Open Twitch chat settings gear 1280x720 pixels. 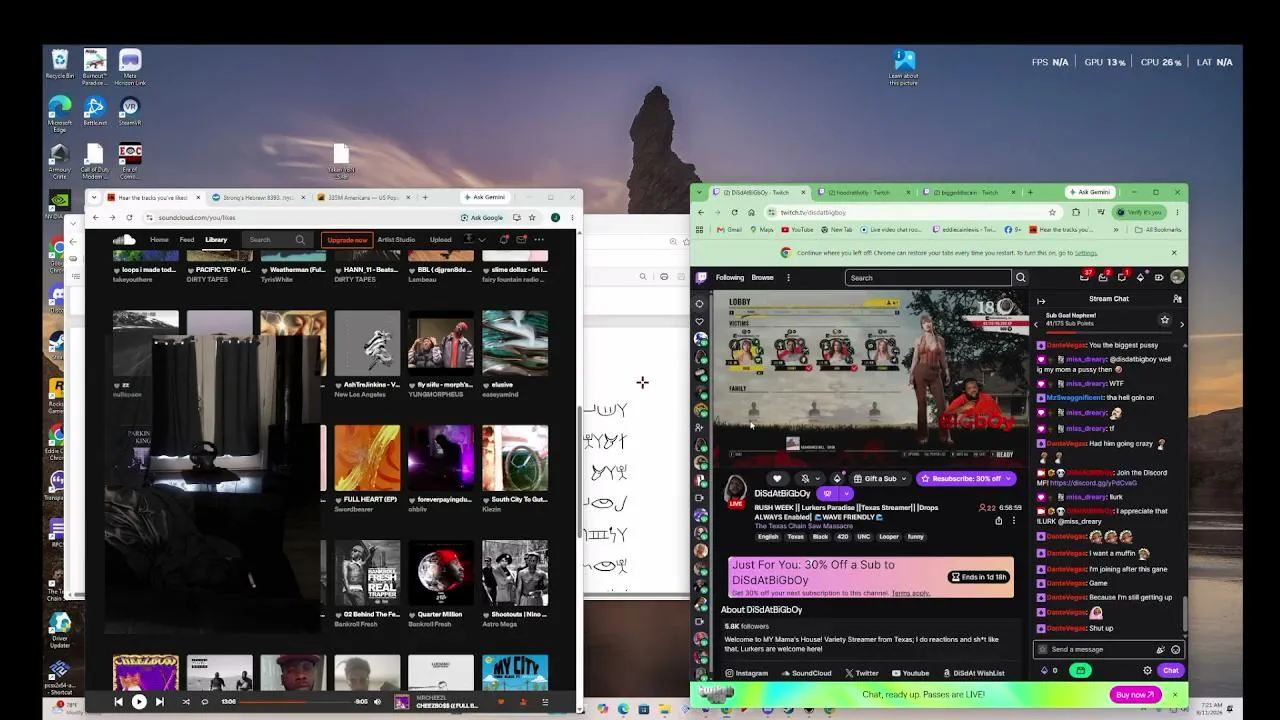click(x=1147, y=670)
